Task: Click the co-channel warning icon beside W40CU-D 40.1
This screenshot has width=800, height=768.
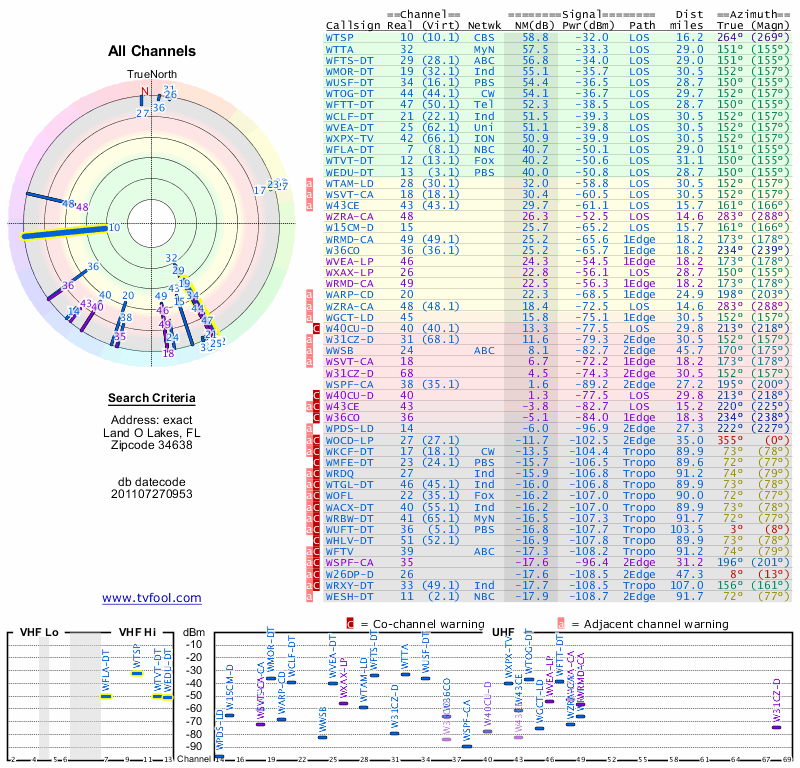Action: (317, 328)
